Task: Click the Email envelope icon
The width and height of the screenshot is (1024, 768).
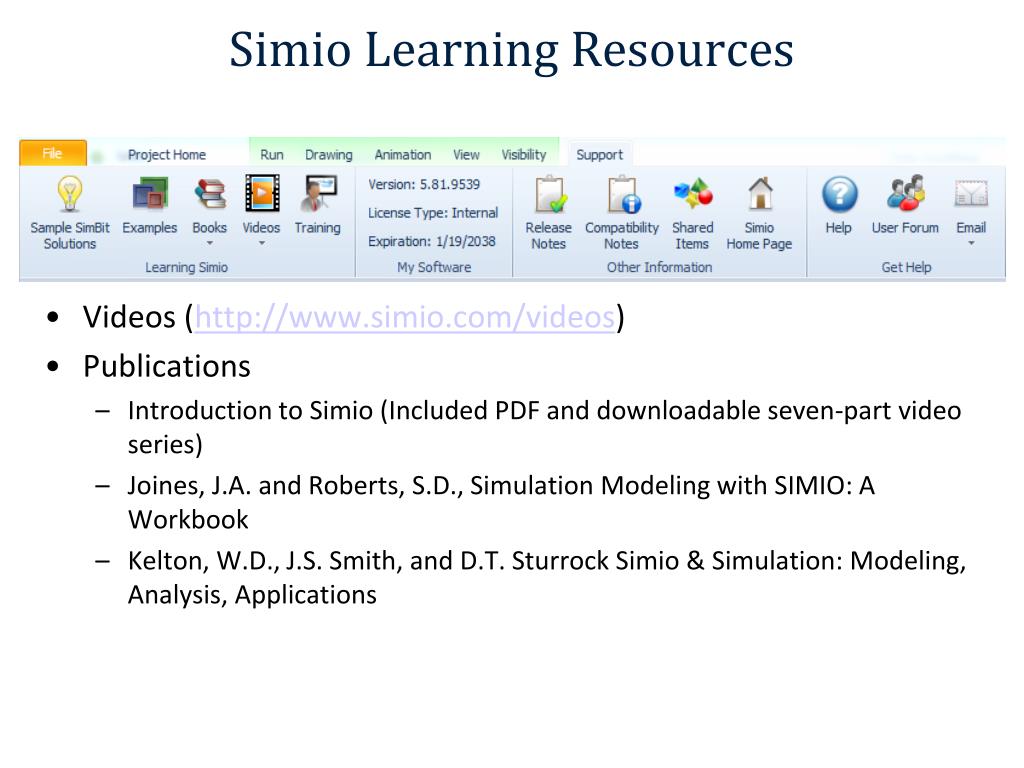Action: [971, 194]
